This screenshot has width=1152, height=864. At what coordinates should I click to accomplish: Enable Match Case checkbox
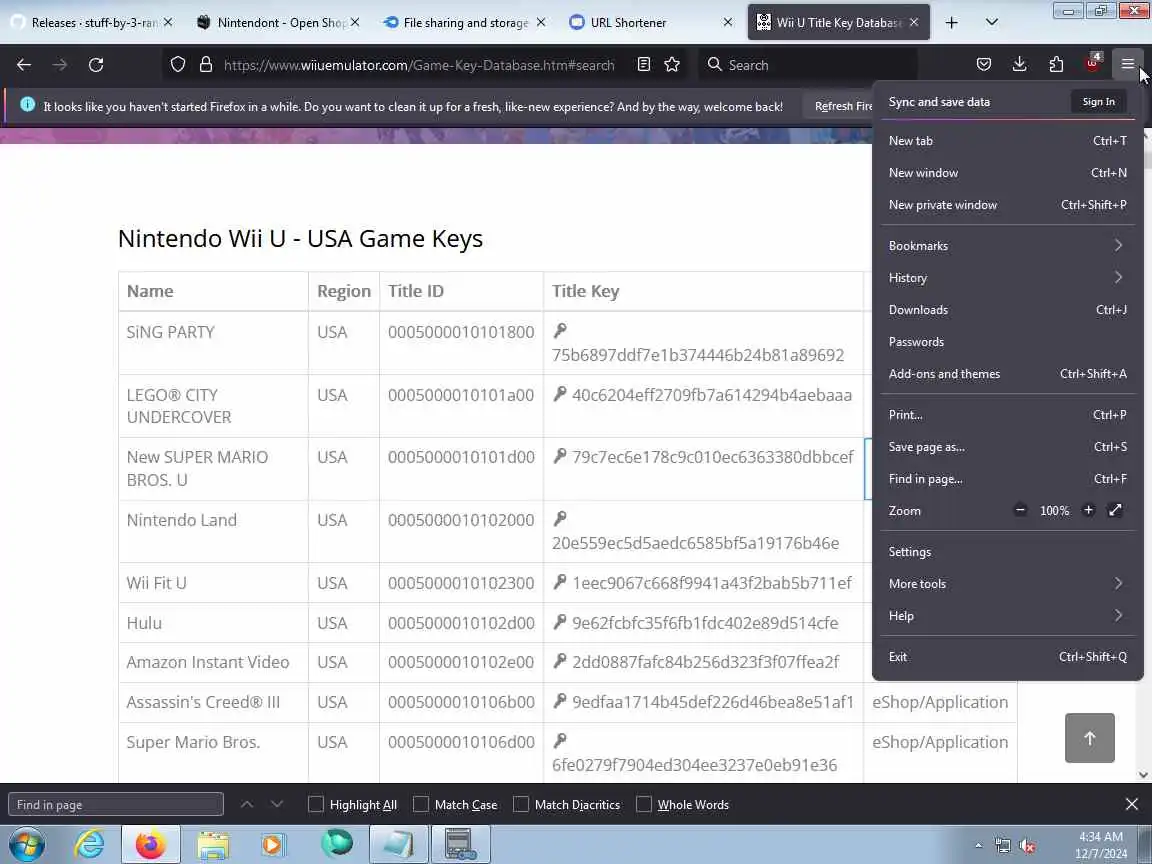tap(421, 804)
